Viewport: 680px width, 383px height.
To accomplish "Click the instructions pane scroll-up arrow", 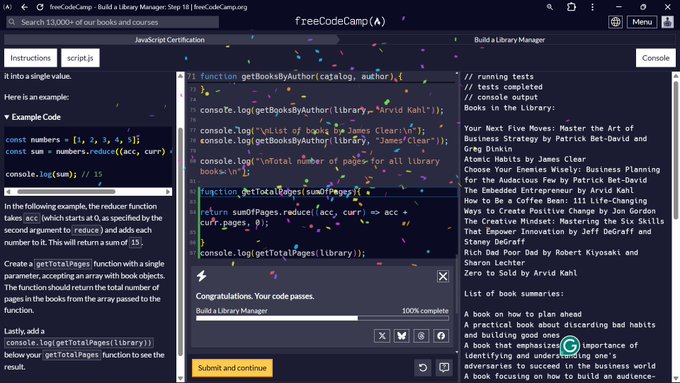I will pos(180,76).
